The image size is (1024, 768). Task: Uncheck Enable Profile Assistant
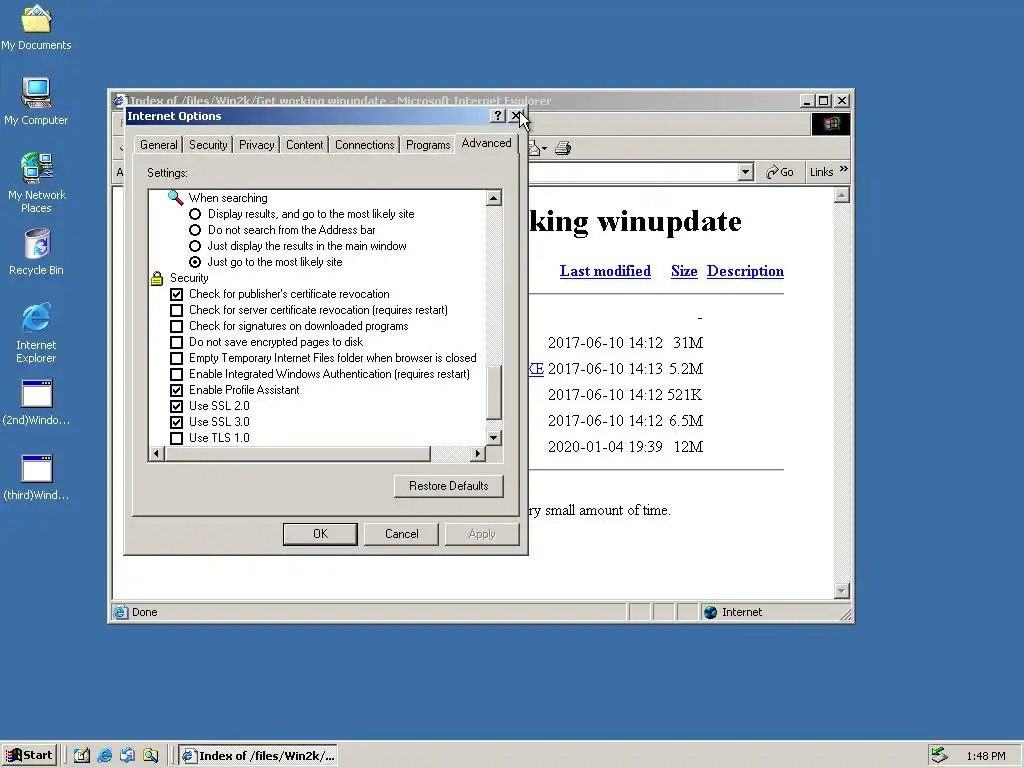tap(176, 391)
